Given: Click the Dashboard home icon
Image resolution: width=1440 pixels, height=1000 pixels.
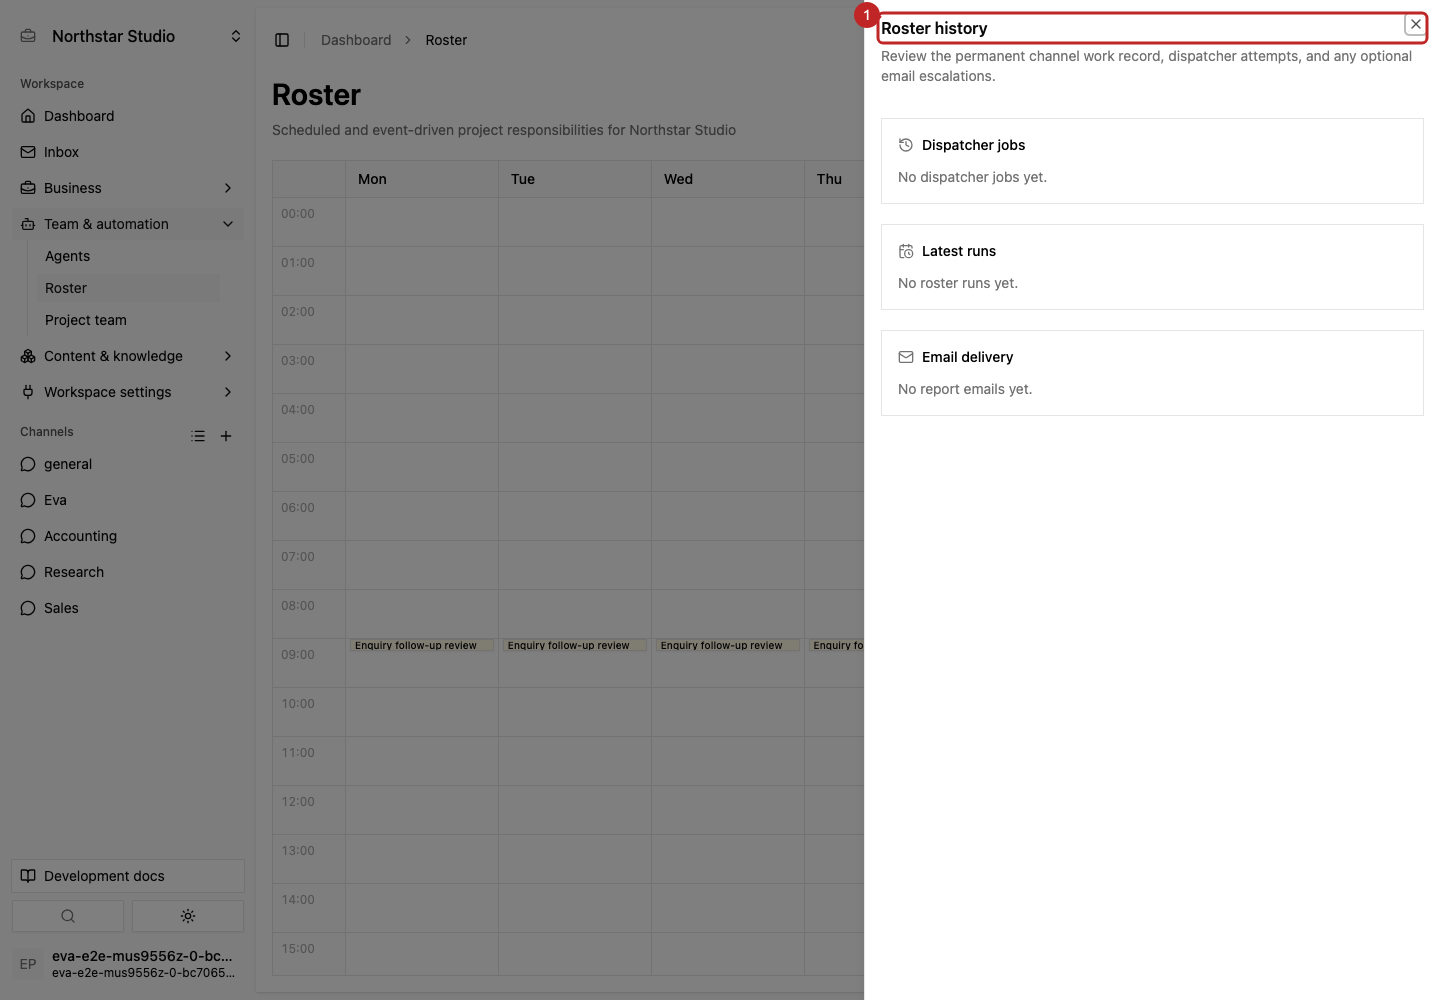Looking at the screenshot, I should 28,116.
